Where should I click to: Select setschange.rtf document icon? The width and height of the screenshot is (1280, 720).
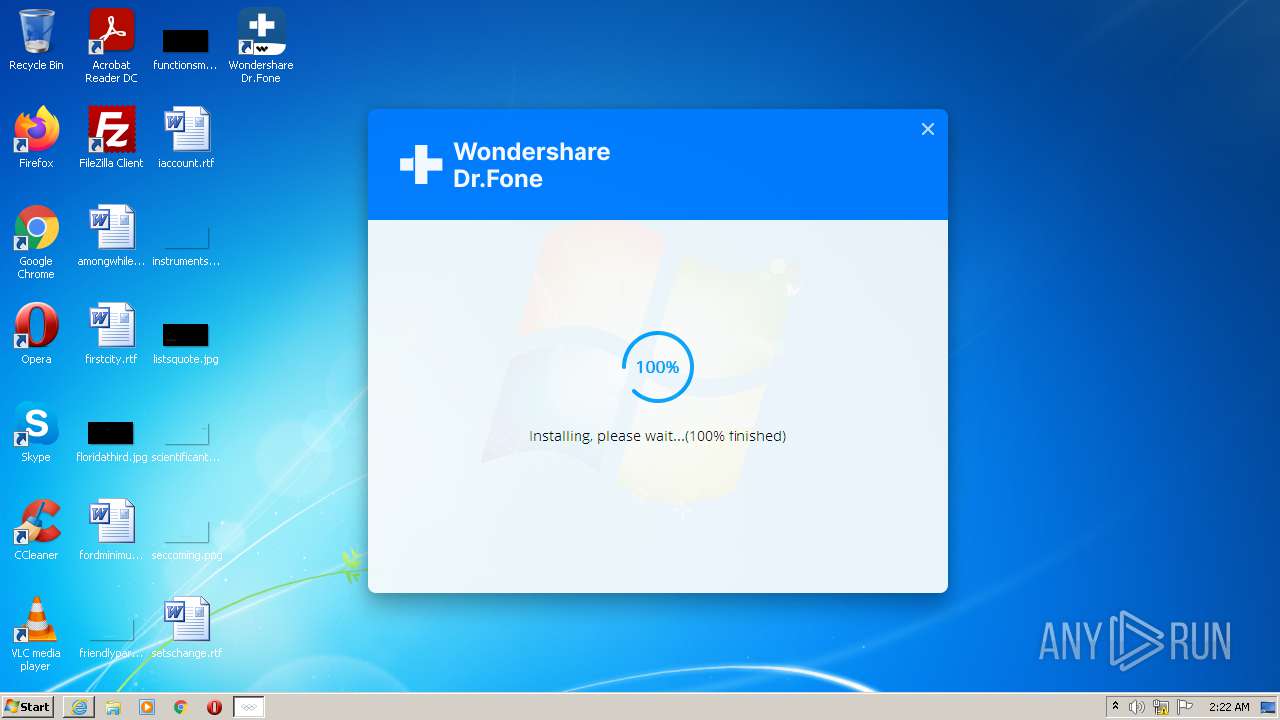click(186, 628)
